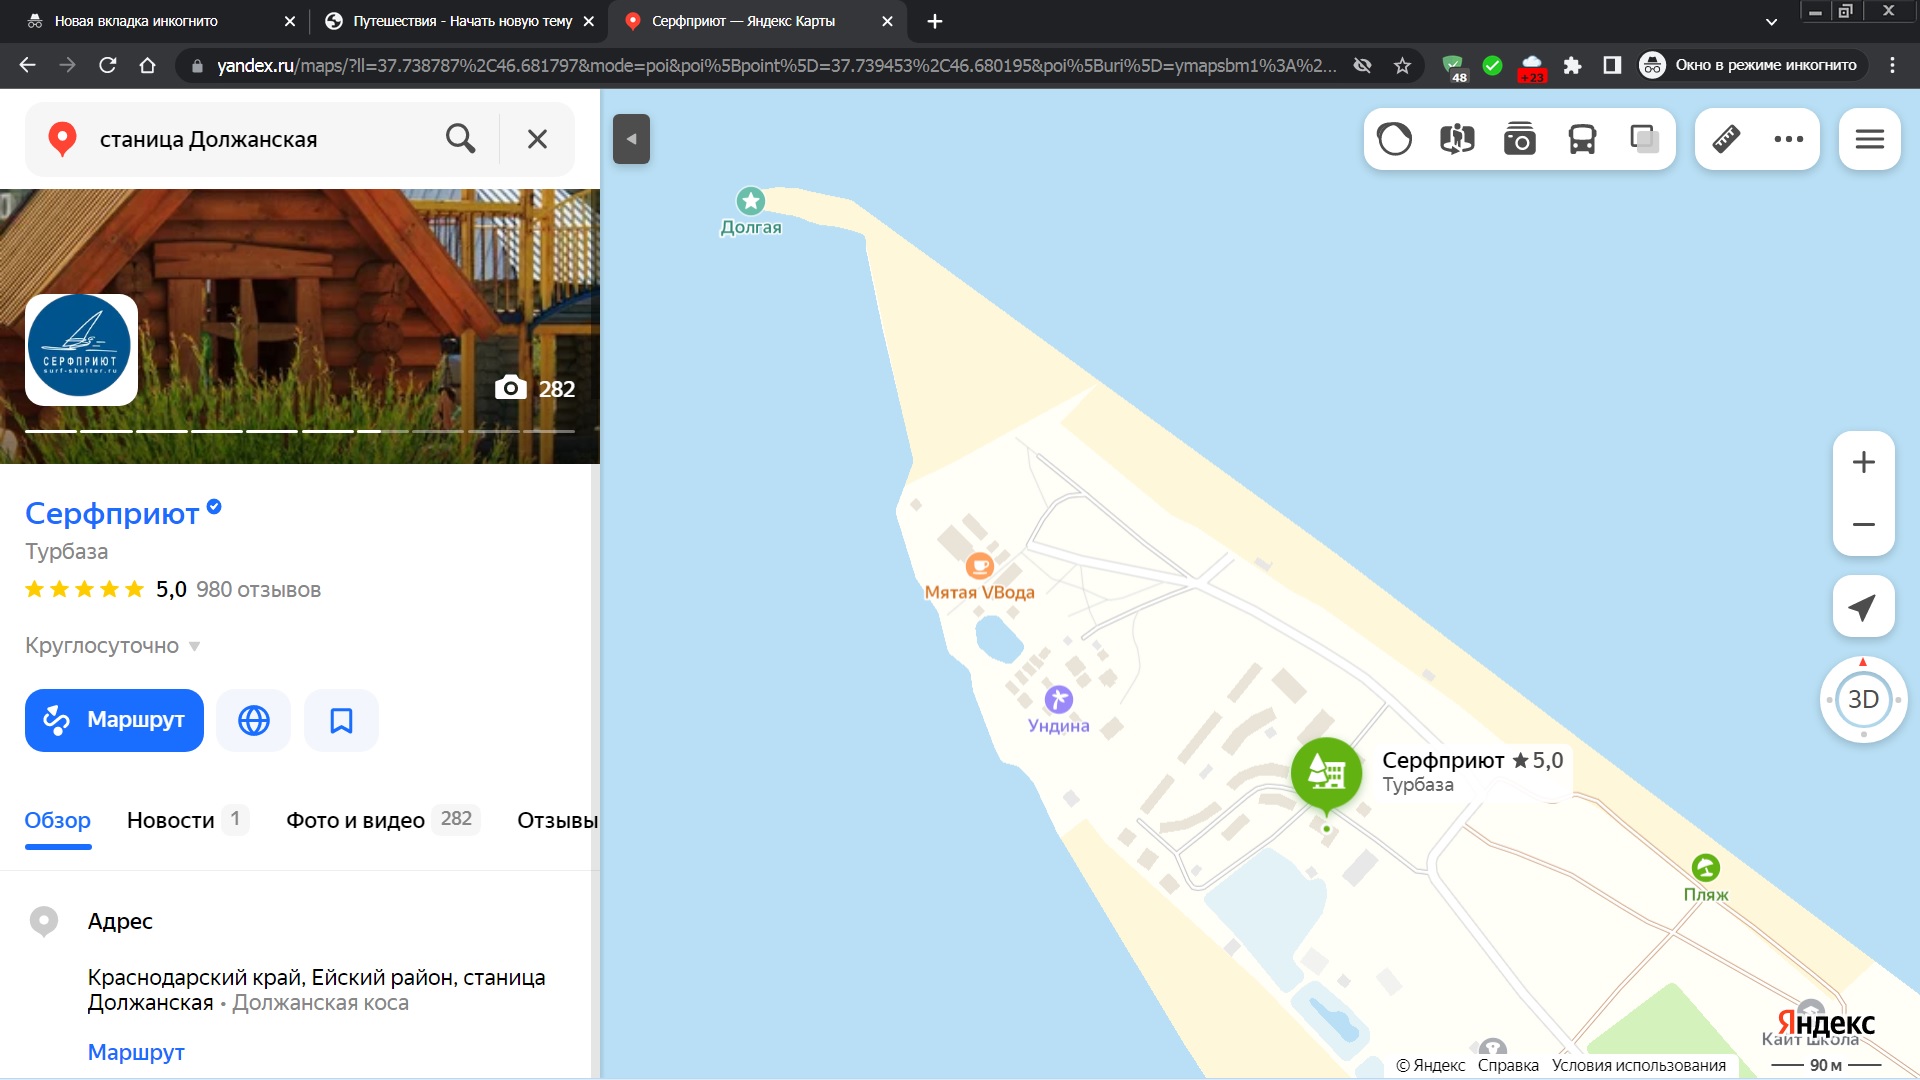Click the Серфприют title heading
Viewport: 1920px width, 1080px height.
pos(112,513)
